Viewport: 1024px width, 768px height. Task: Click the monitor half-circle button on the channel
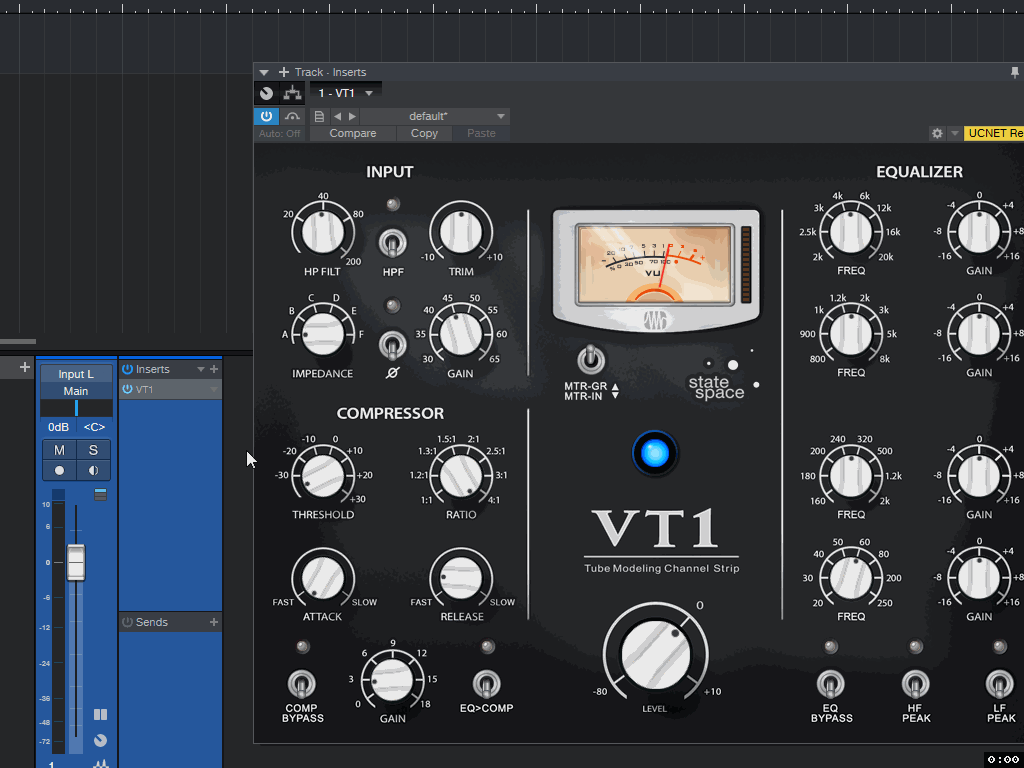tap(93, 470)
